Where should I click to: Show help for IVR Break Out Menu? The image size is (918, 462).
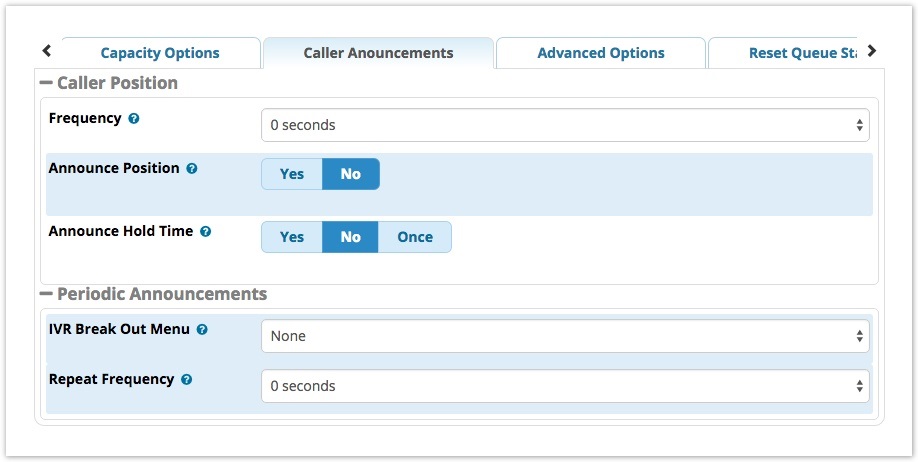coord(202,330)
